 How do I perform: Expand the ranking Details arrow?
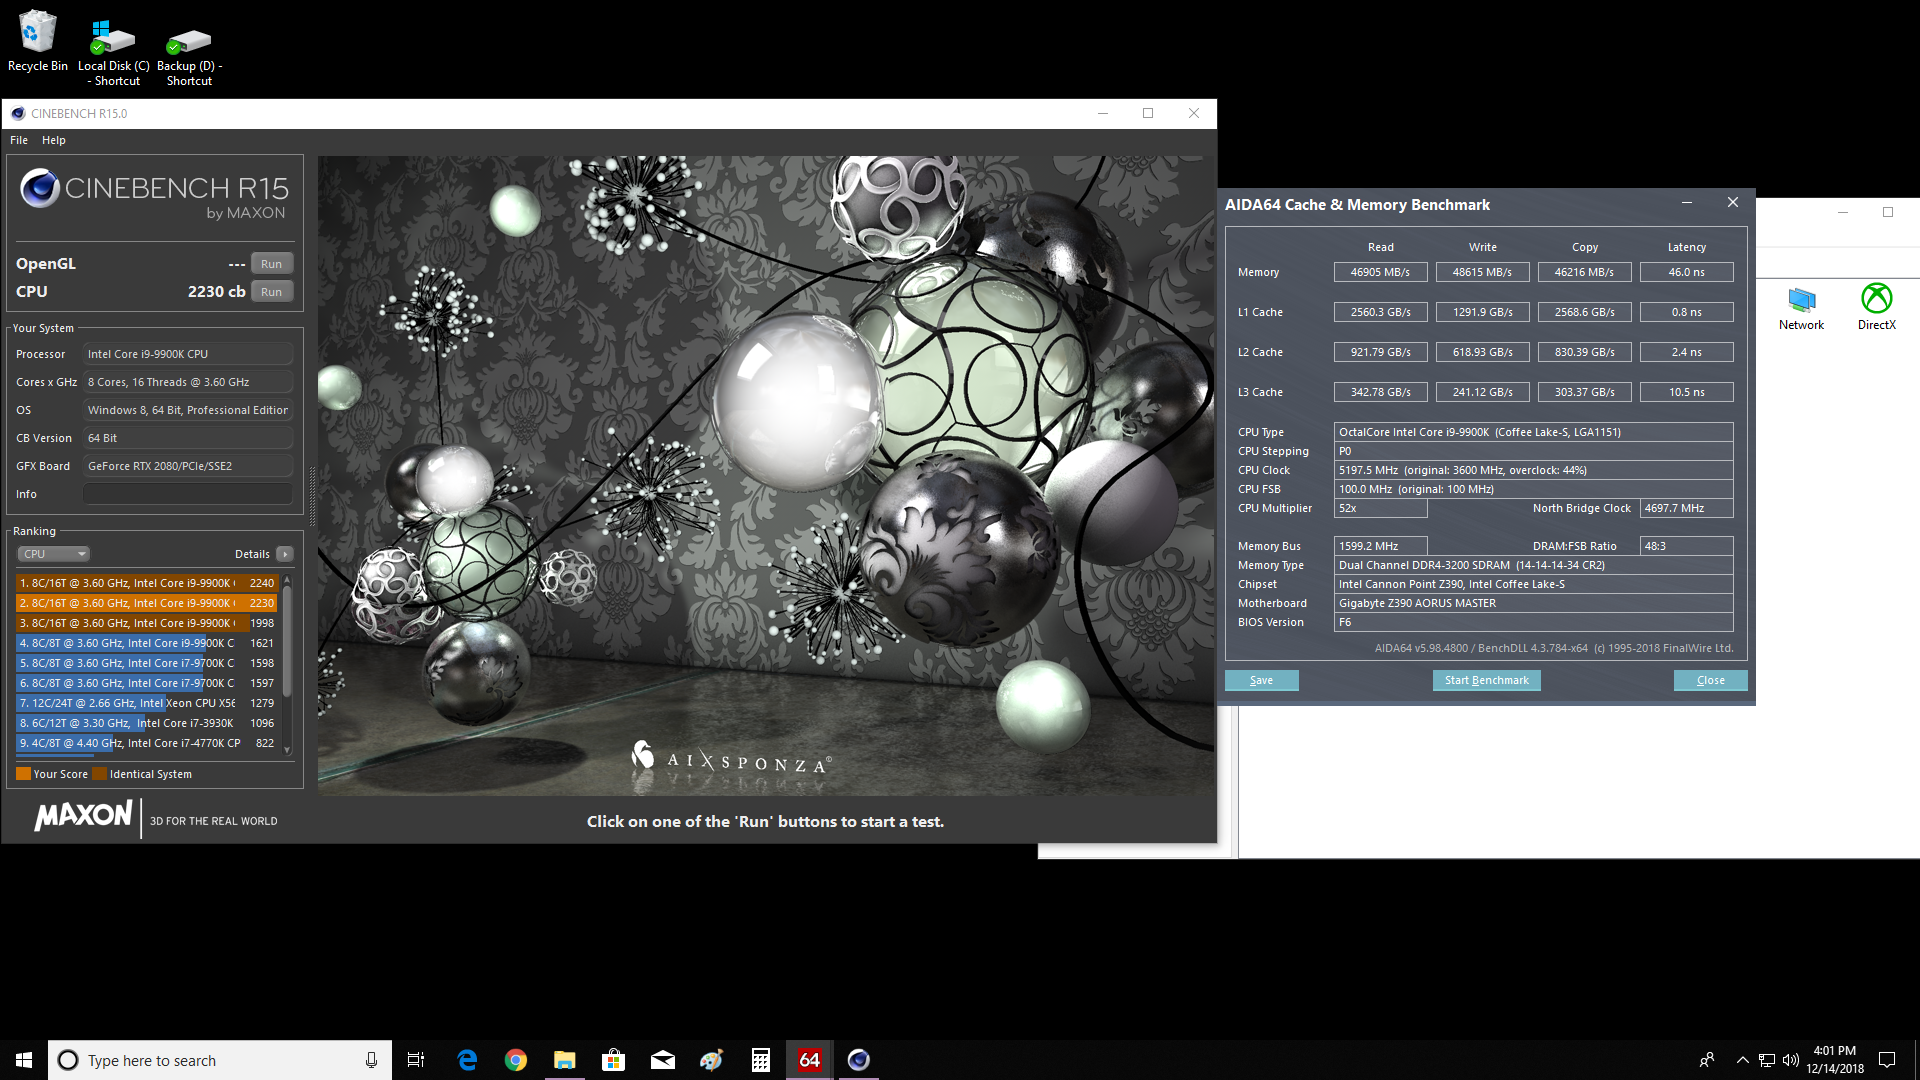pos(285,554)
